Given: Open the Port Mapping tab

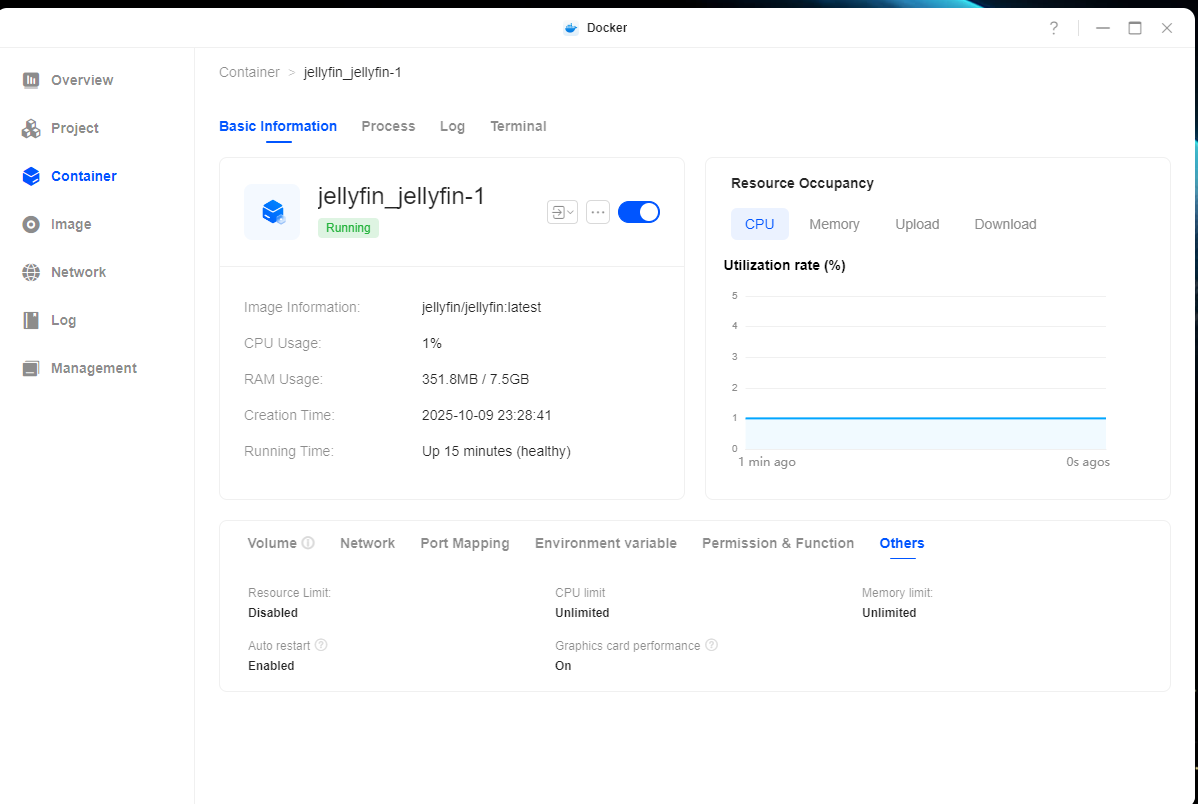Looking at the screenshot, I should point(464,543).
